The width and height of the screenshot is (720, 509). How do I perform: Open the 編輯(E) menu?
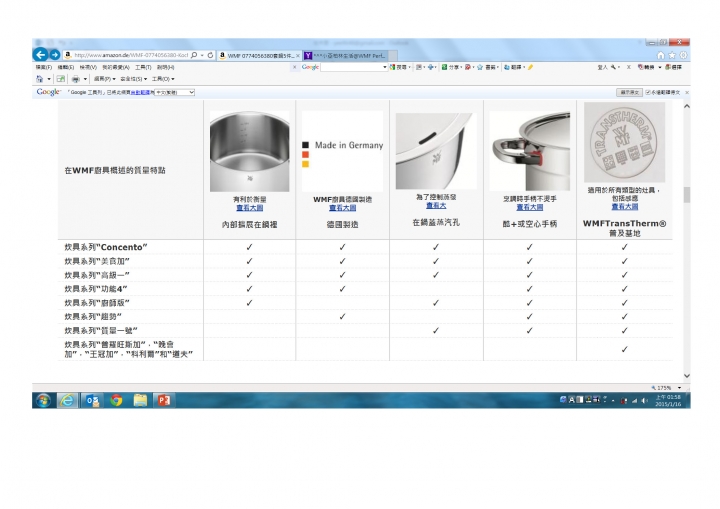tap(66, 67)
